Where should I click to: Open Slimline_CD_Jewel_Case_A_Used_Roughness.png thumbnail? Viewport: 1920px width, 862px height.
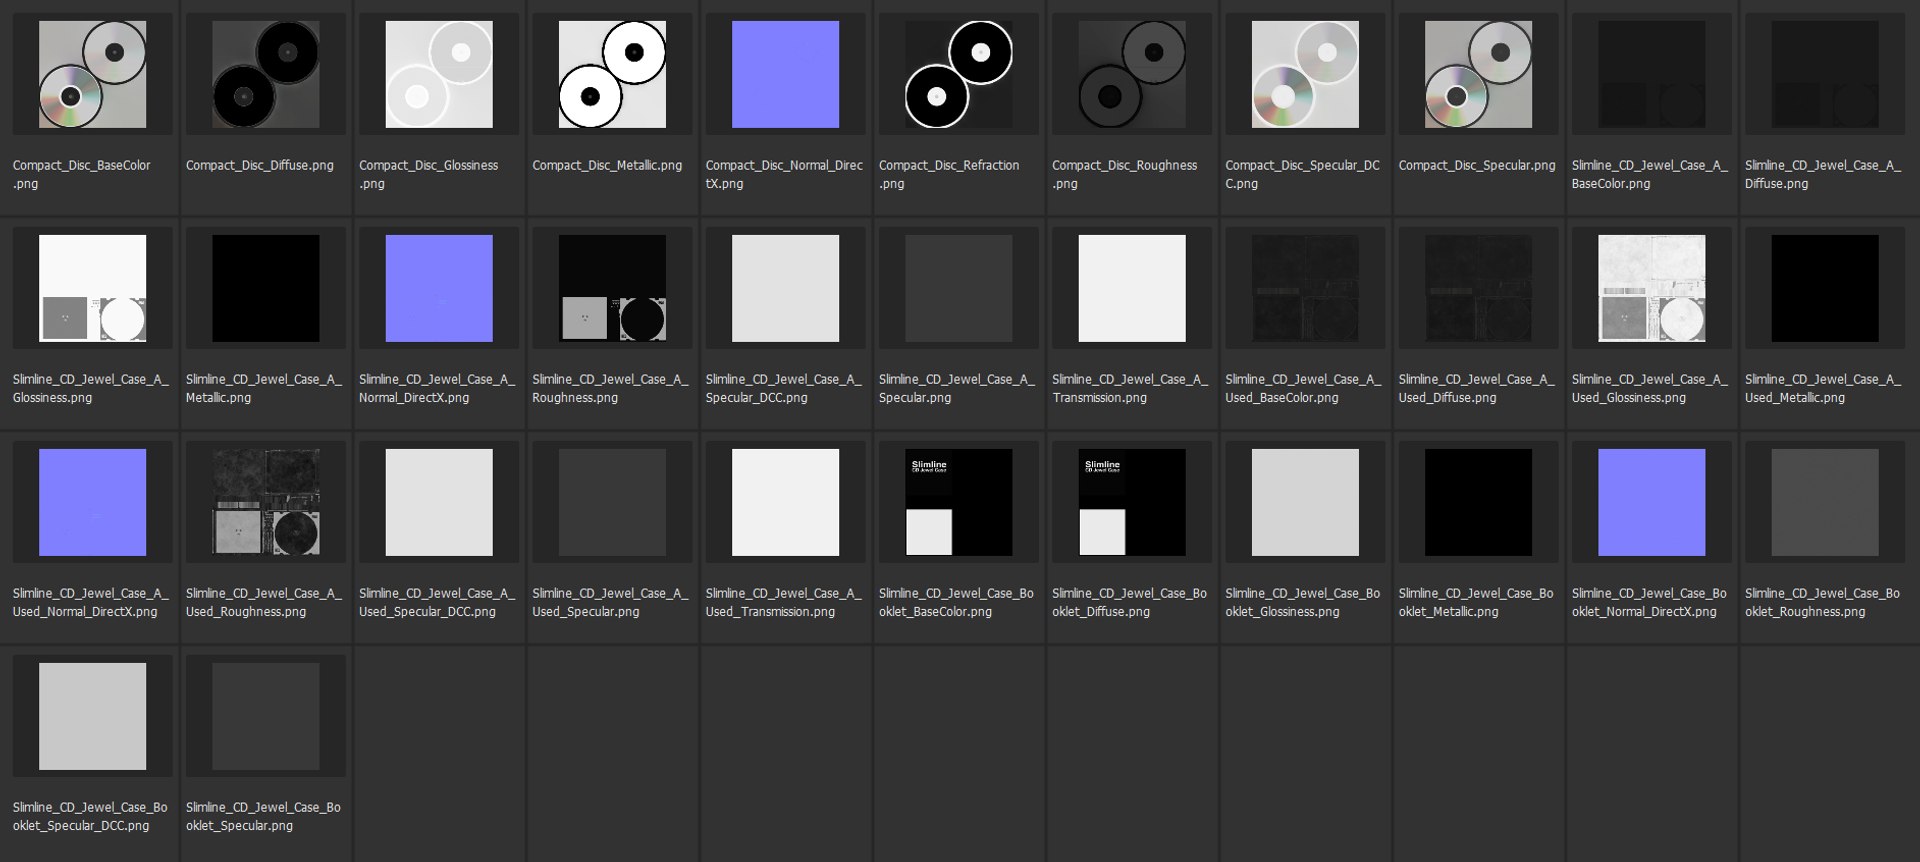[266, 502]
